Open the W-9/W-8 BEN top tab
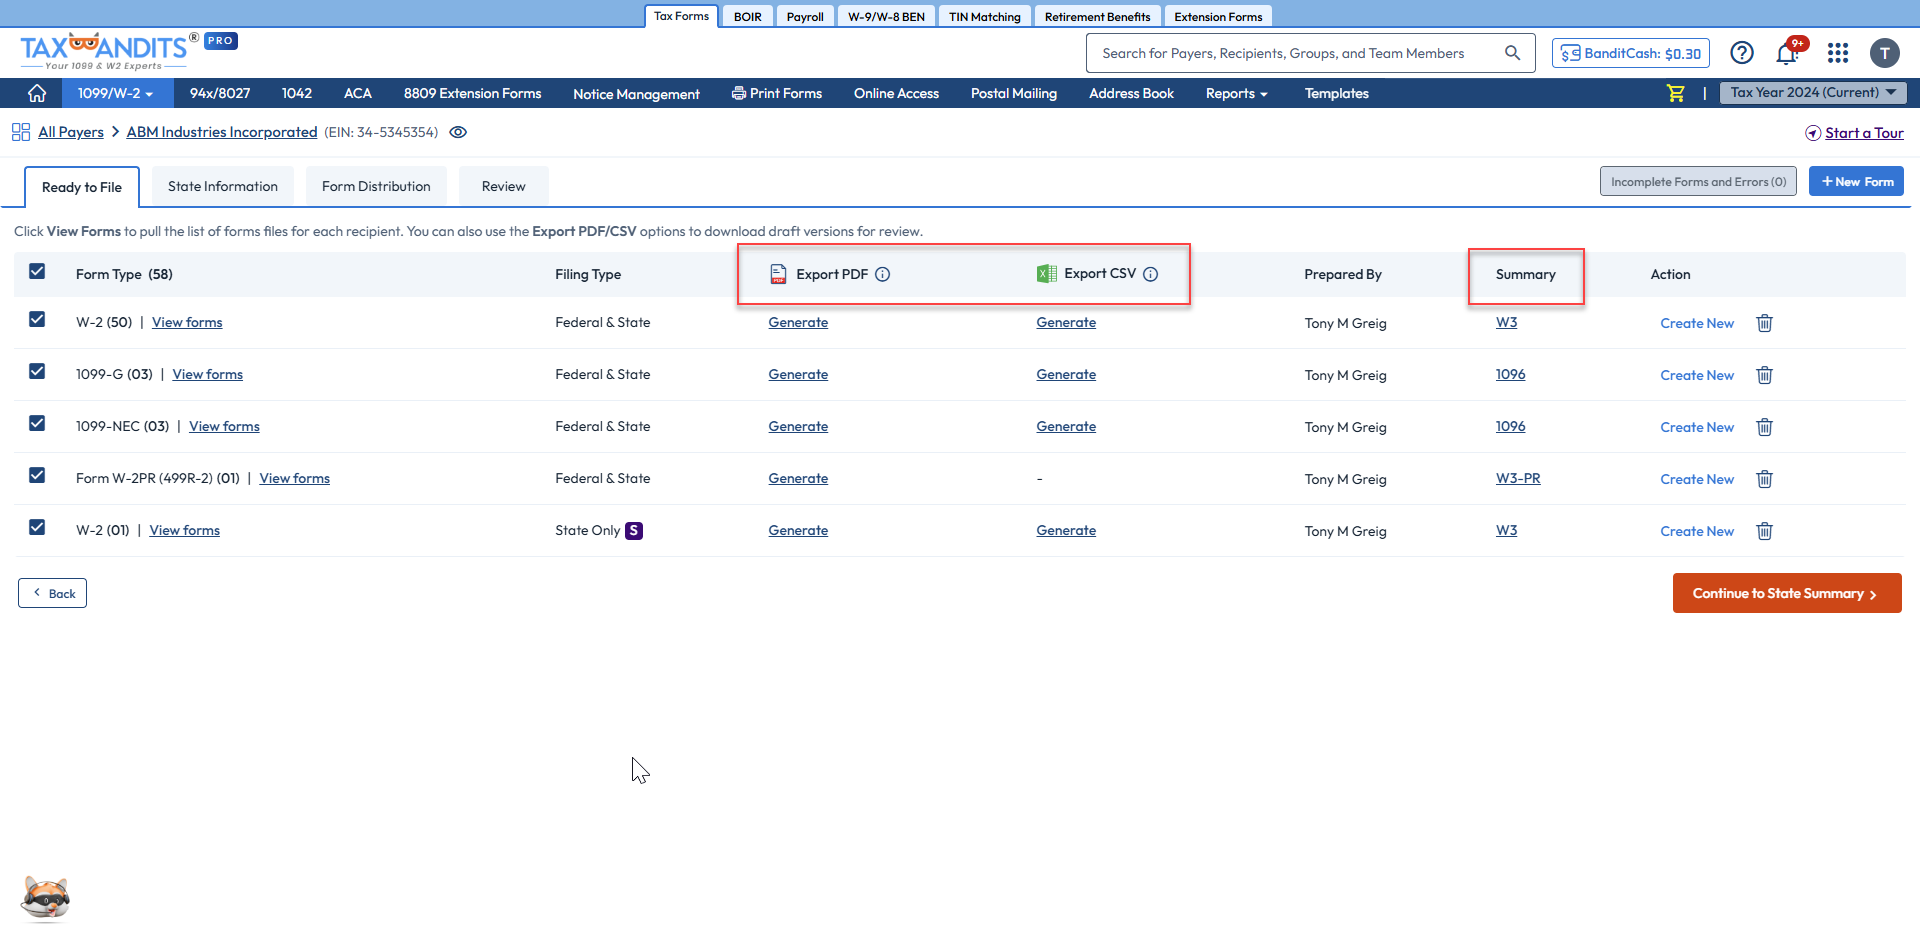This screenshot has width=1920, height=945. (x=886, y=16)
